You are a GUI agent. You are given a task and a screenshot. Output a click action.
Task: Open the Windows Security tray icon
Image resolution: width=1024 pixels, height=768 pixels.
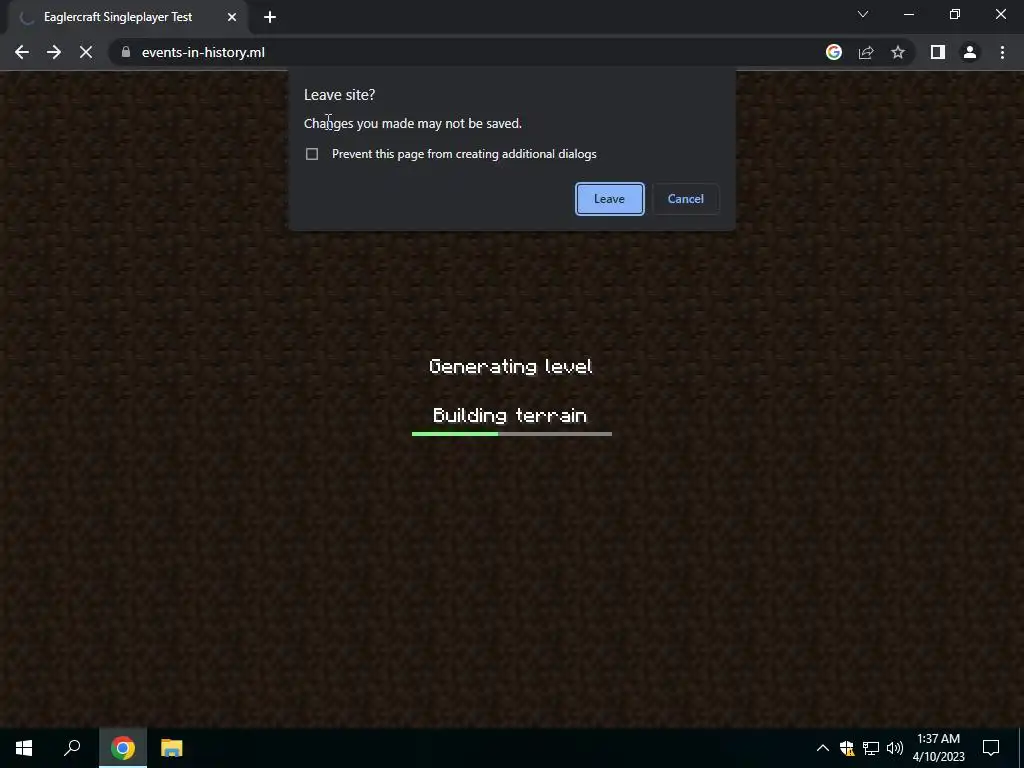847,748
